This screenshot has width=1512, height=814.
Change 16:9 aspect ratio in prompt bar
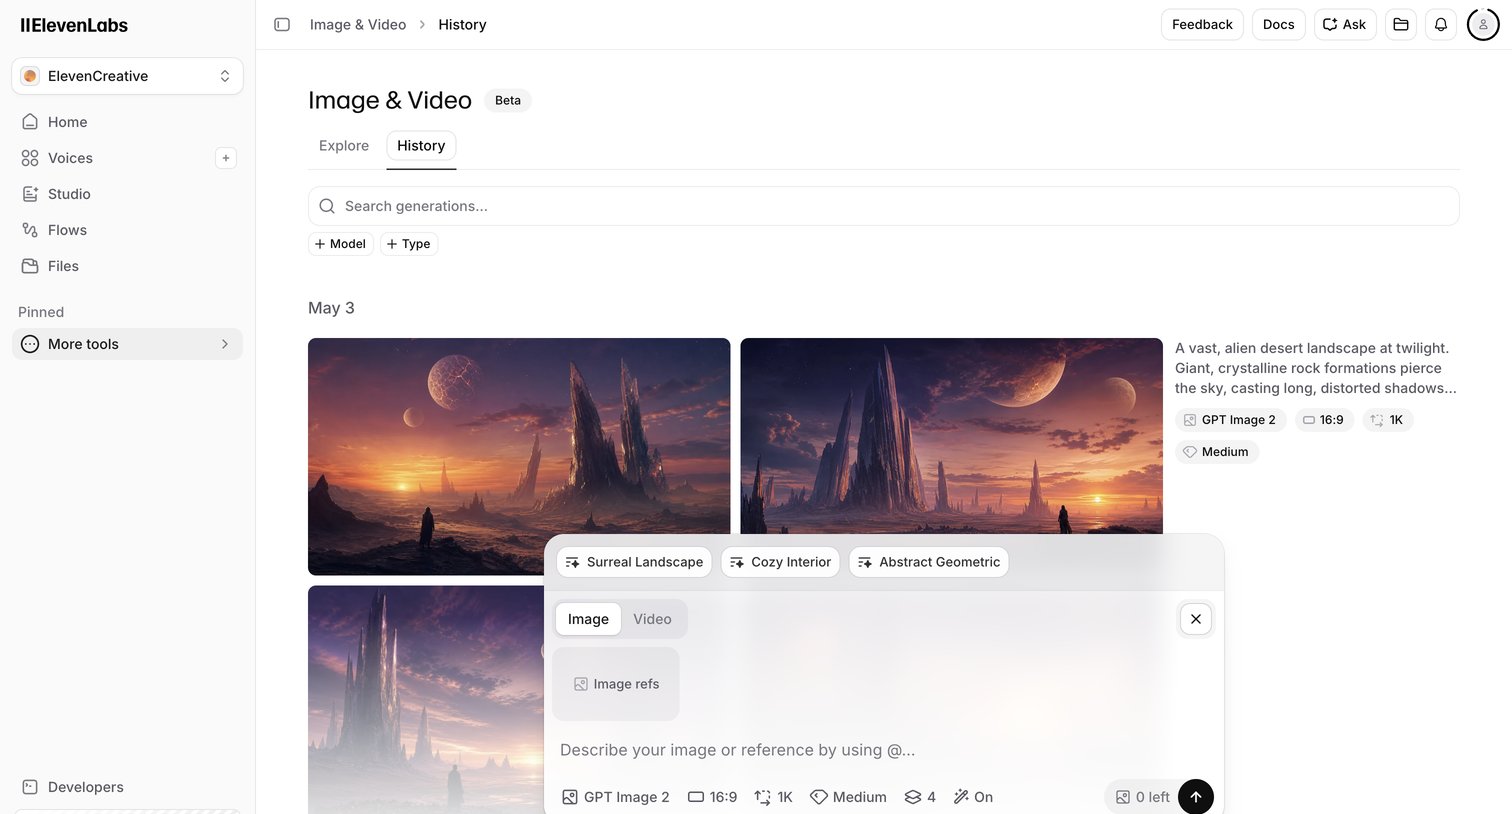712,797
